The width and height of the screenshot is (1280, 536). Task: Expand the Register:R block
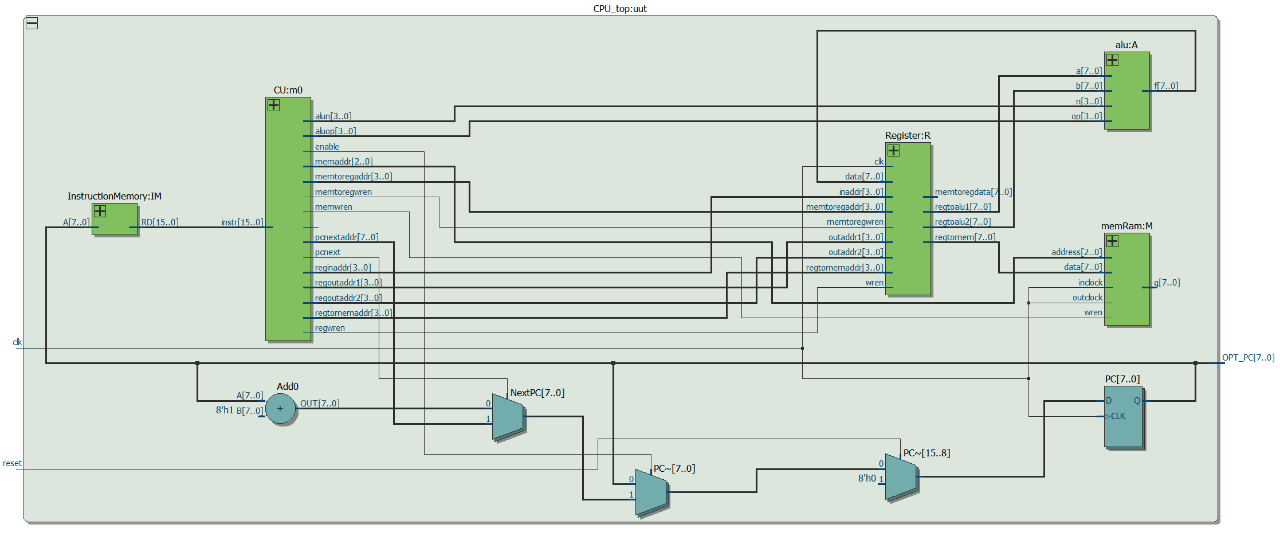[893, 151]
